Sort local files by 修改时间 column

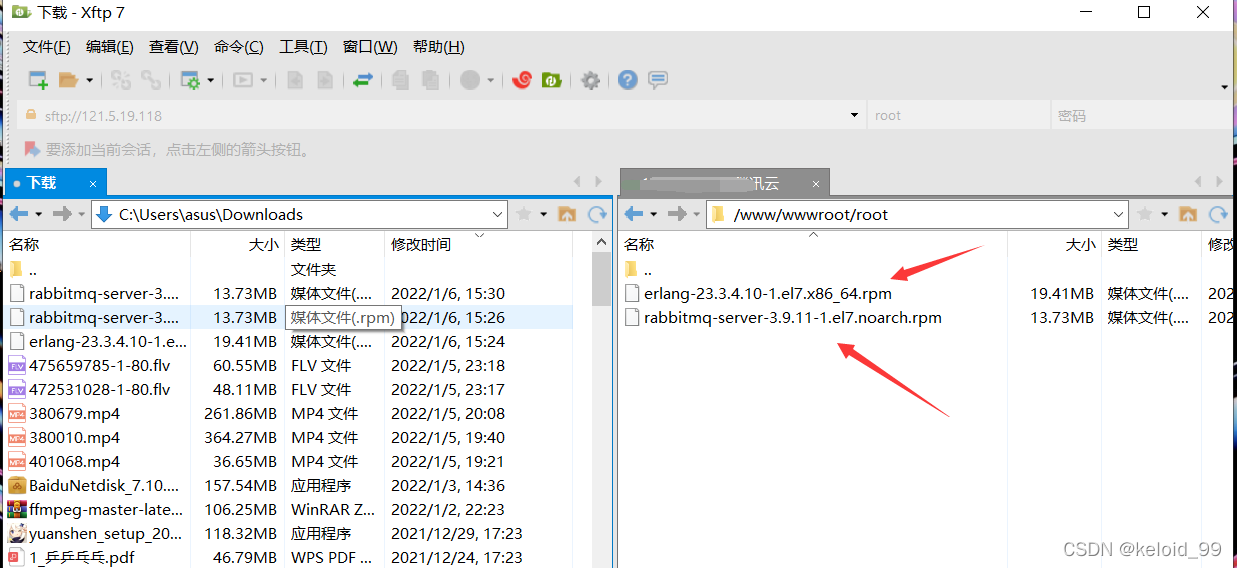(x=480, y=244)
